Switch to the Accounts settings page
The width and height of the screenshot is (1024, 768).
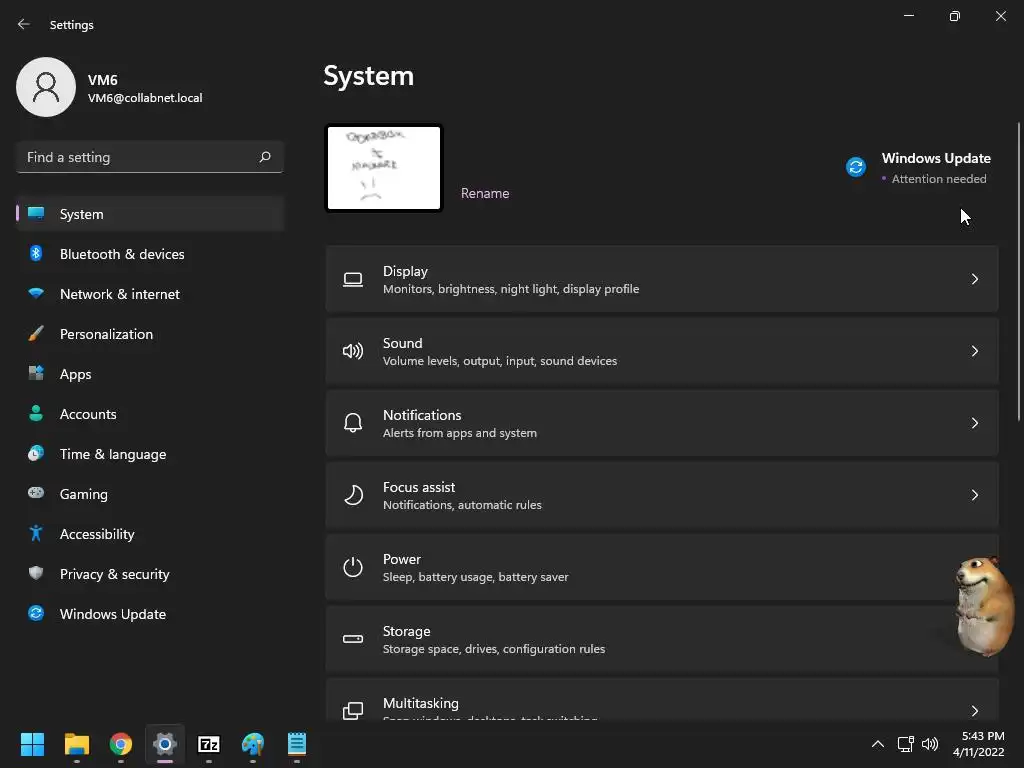(x=150, y=414)
